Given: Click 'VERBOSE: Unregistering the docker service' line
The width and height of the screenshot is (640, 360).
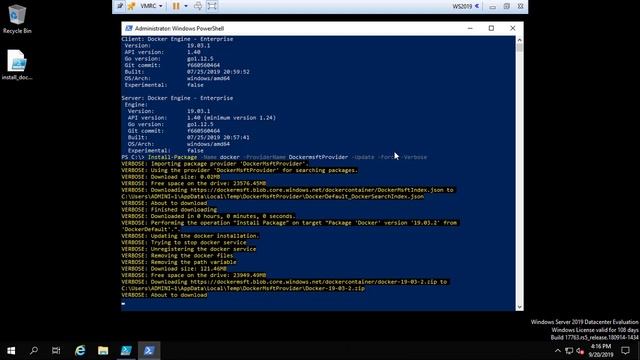Looking at the screenshot, I should pyautogui.click(x=189, y=249).
